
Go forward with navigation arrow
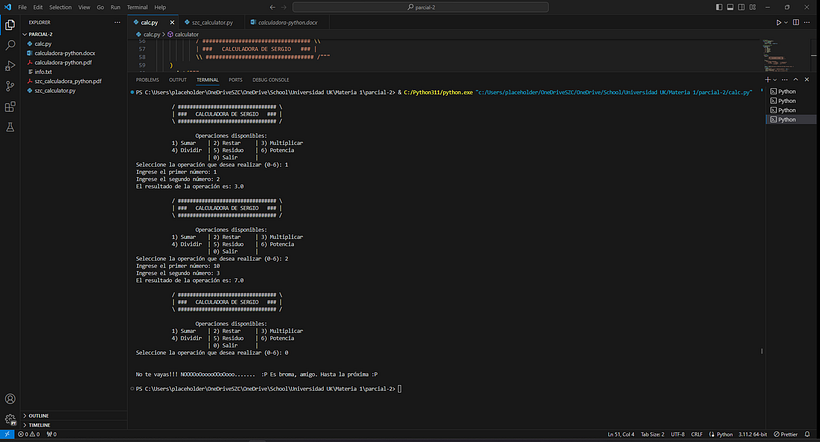pyautogui.click(x=284, y=7)
